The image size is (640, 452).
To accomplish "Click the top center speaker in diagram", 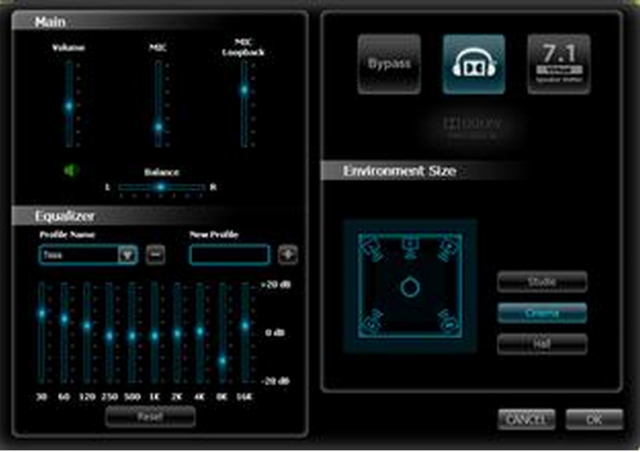I will (409, 243).
